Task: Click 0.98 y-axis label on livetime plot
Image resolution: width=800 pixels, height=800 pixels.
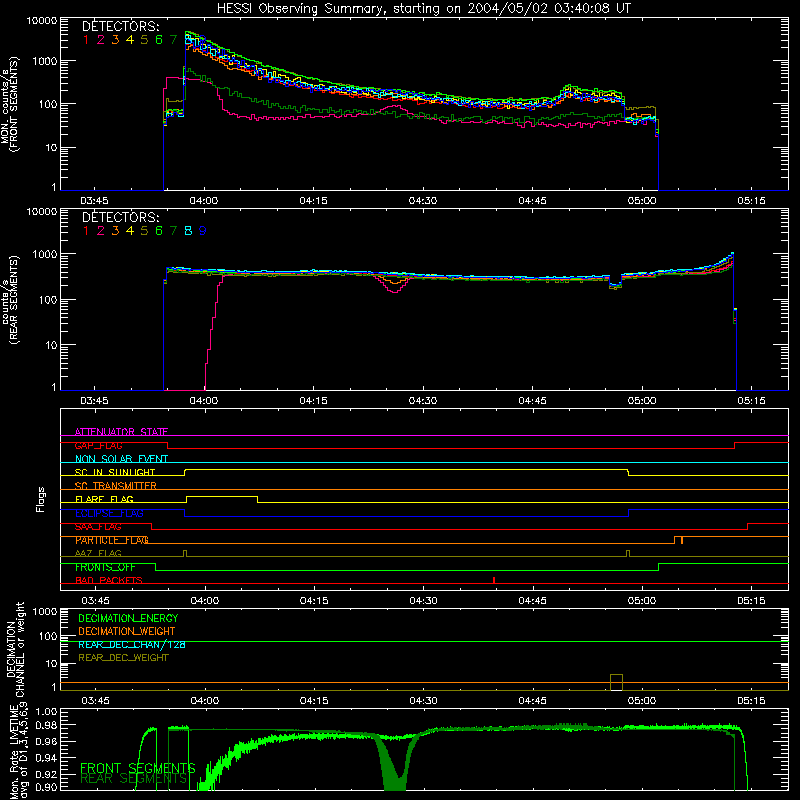Action: (x=47, y=725)
